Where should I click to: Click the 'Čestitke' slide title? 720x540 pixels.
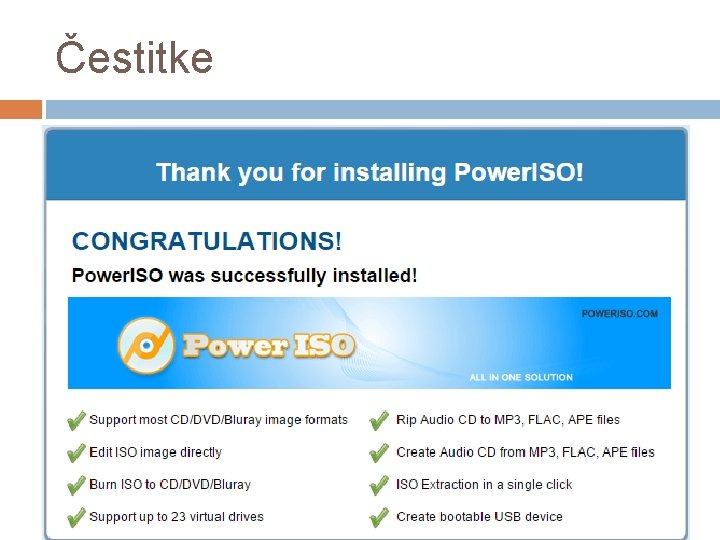134,55
